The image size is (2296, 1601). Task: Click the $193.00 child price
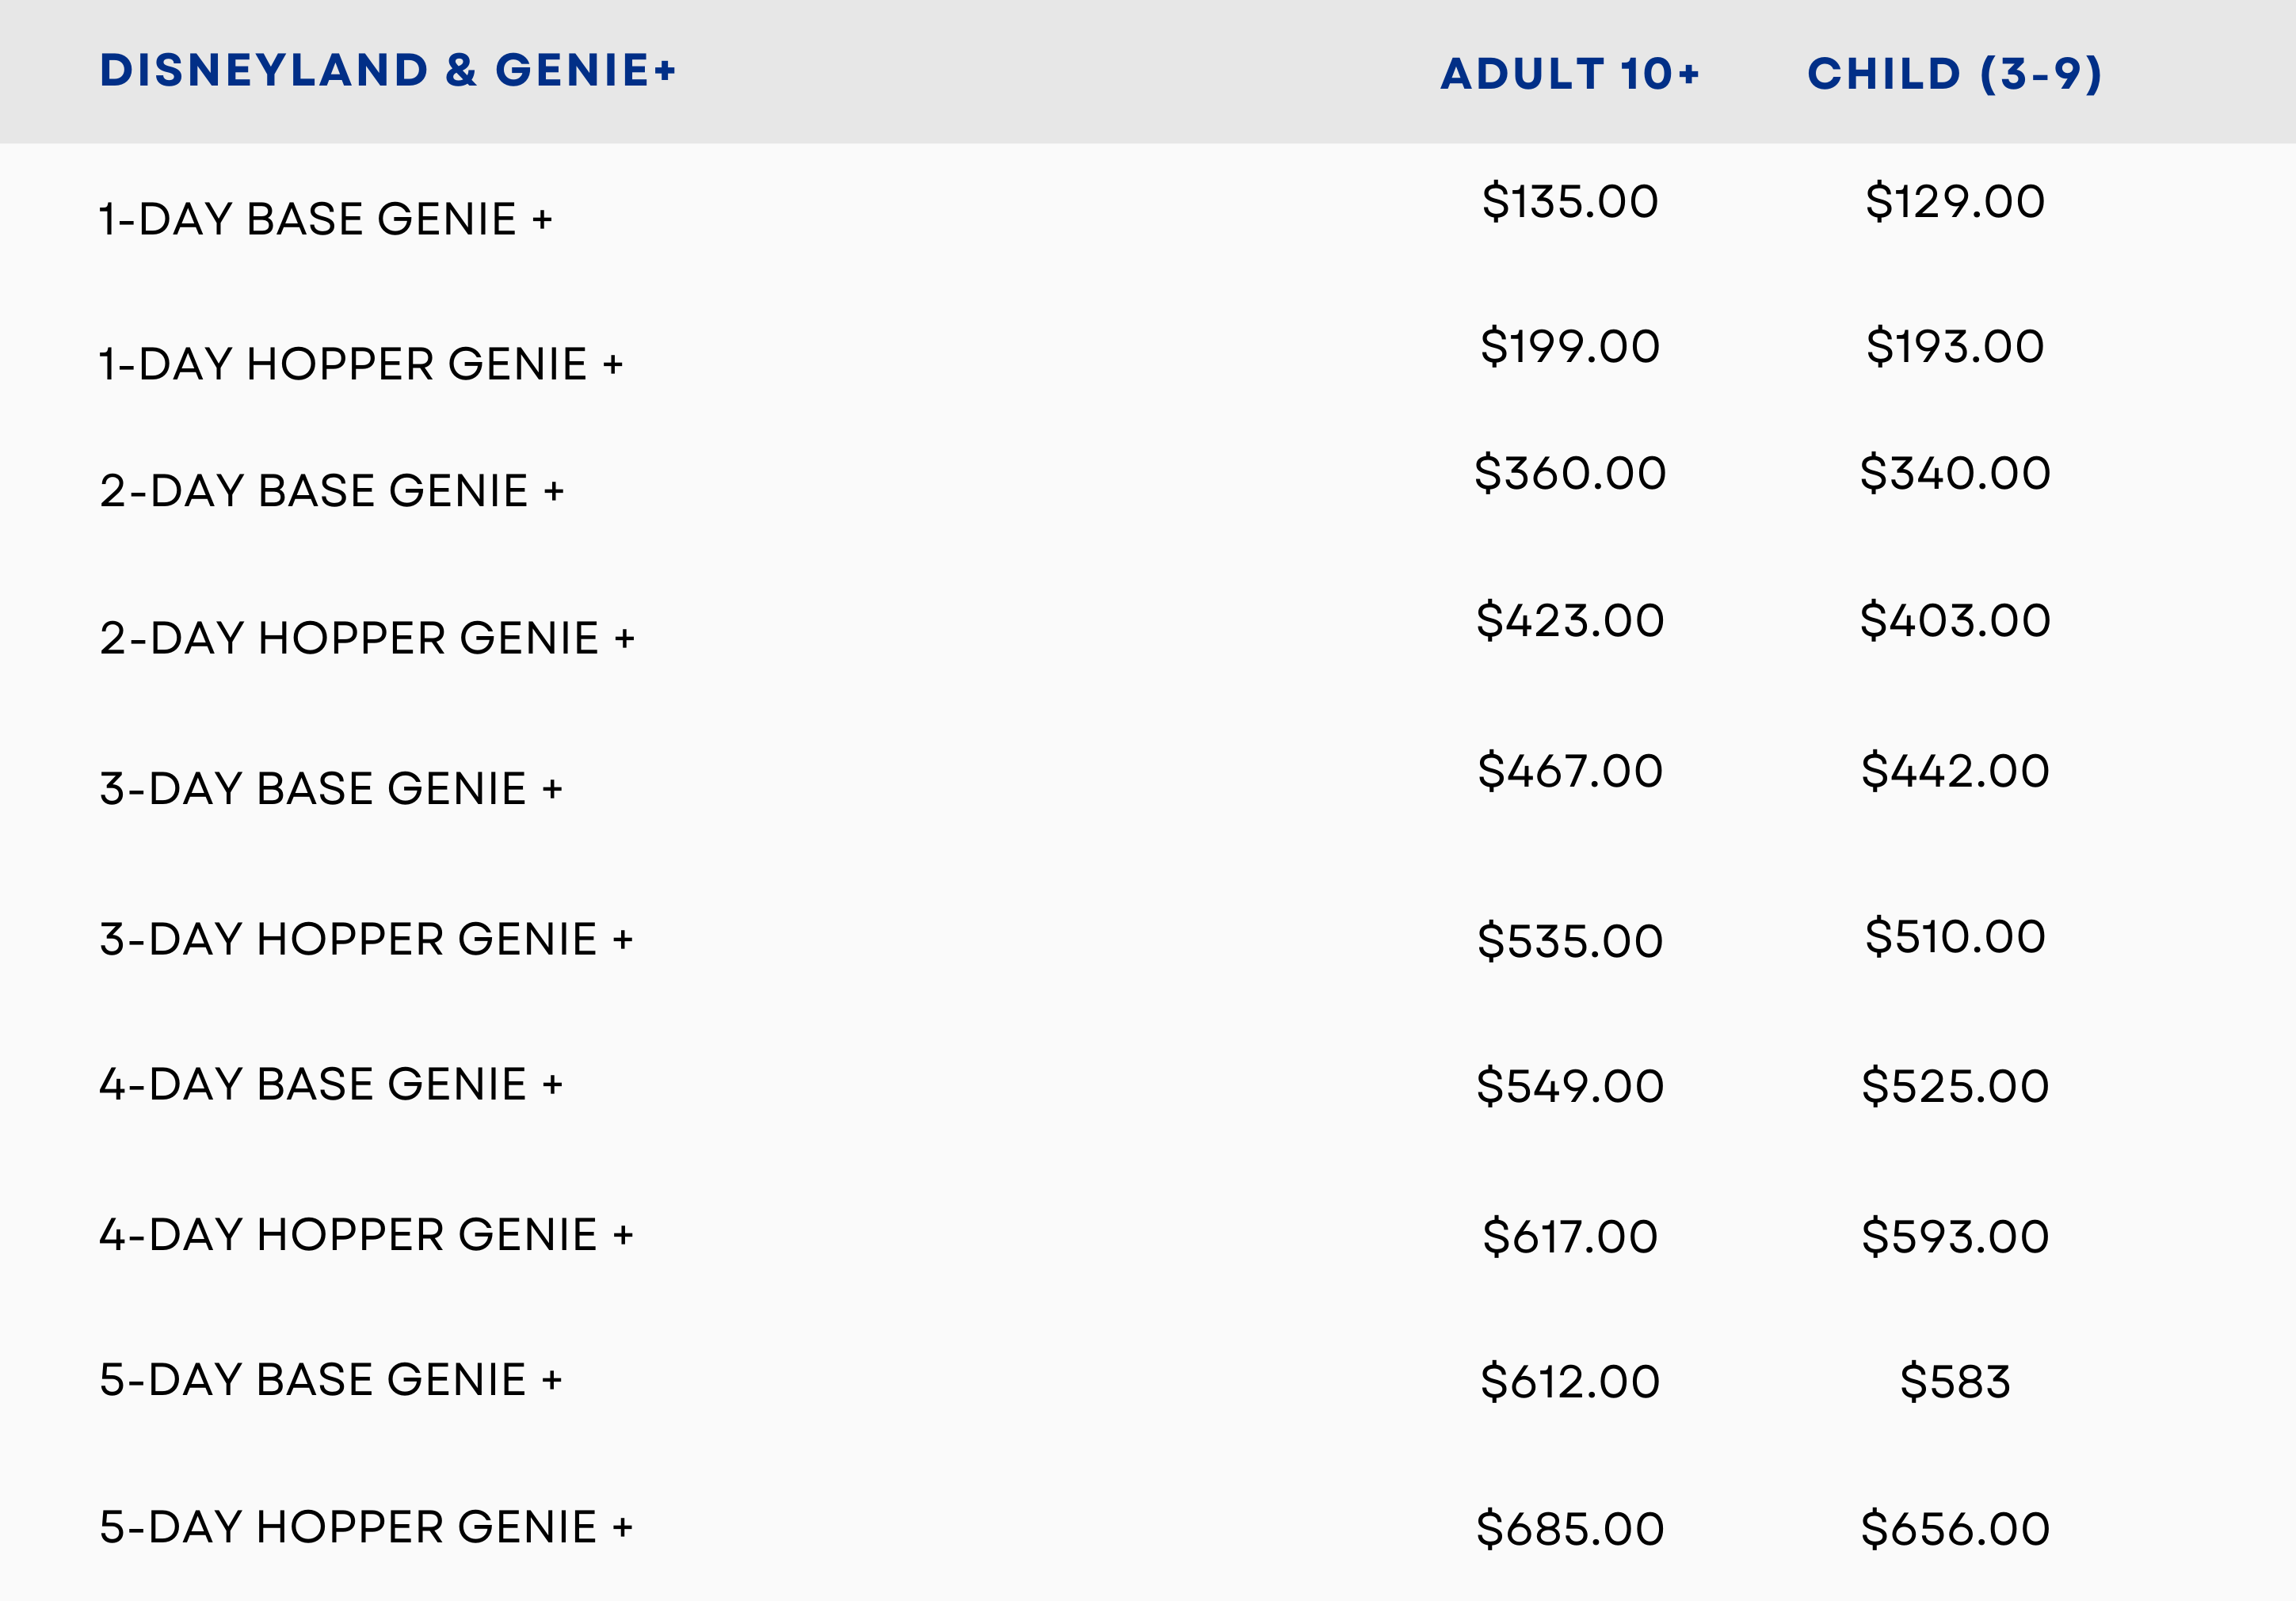click(x=1955, y=347)
